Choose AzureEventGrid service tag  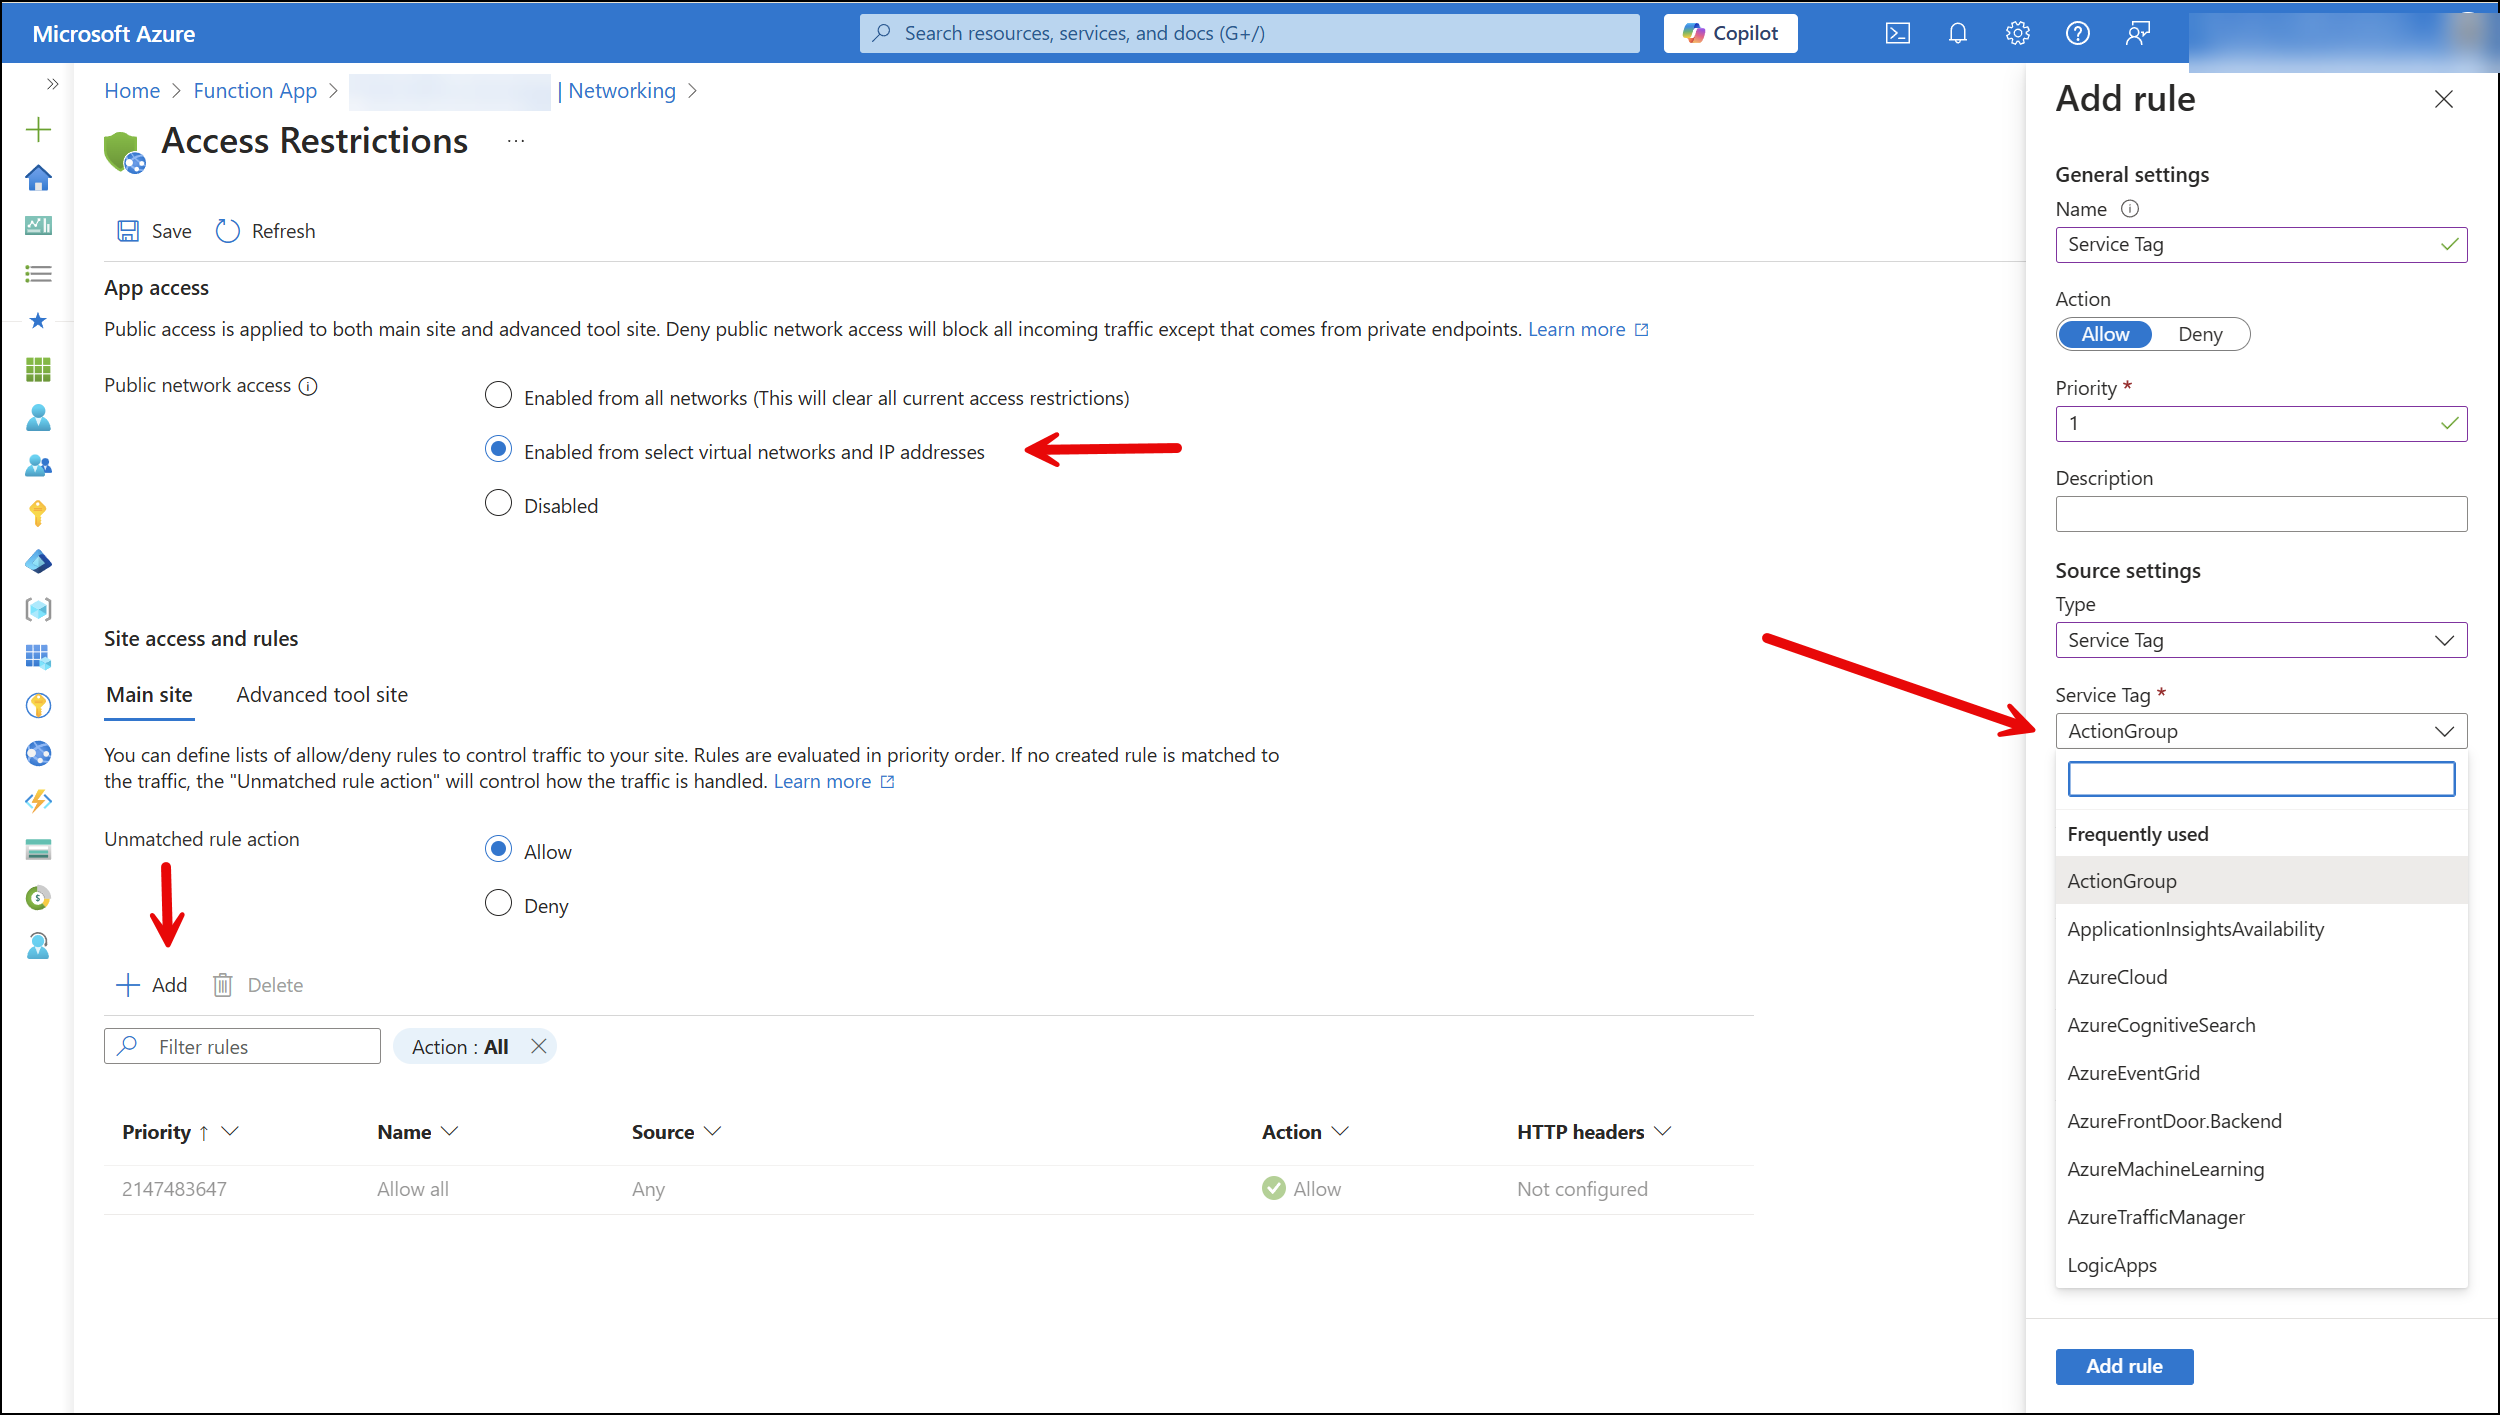pyautogui.click(x=2261, y=1073)
